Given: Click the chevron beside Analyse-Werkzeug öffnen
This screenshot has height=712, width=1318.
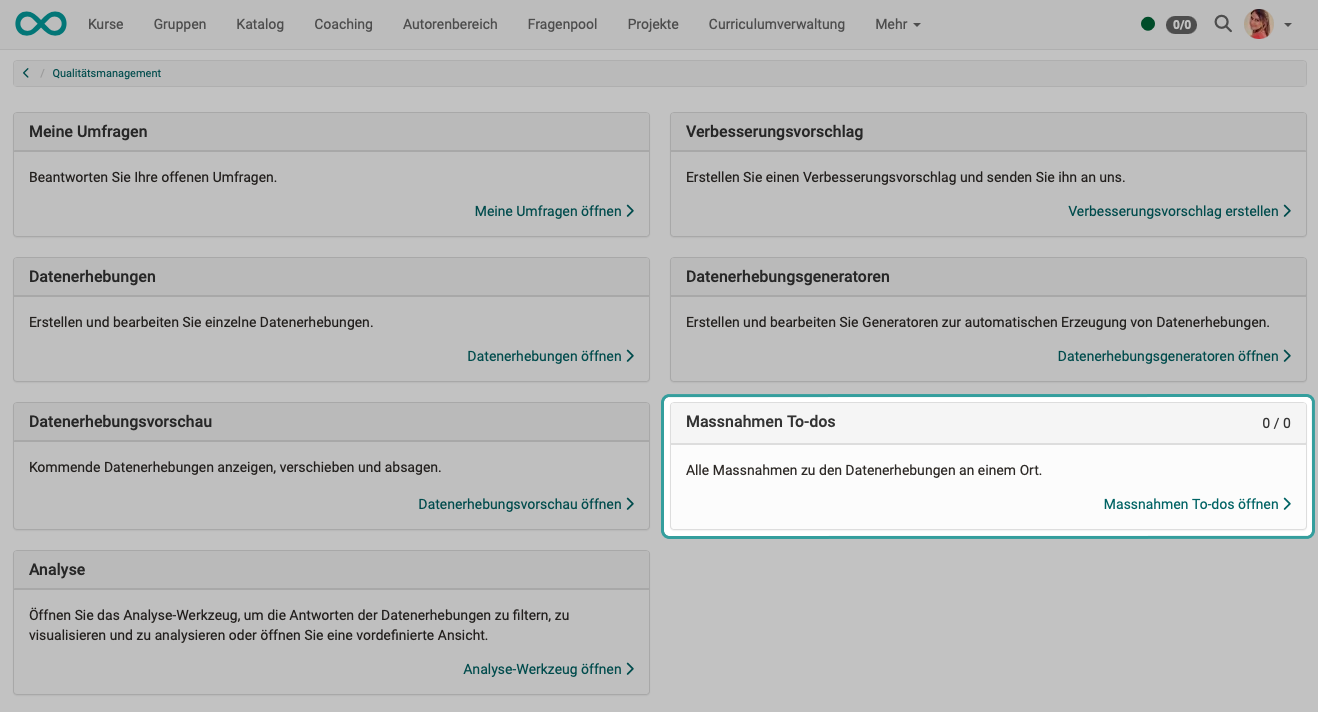Looking at the screenshot, I should pyautogui.click(x=630, y=669).
